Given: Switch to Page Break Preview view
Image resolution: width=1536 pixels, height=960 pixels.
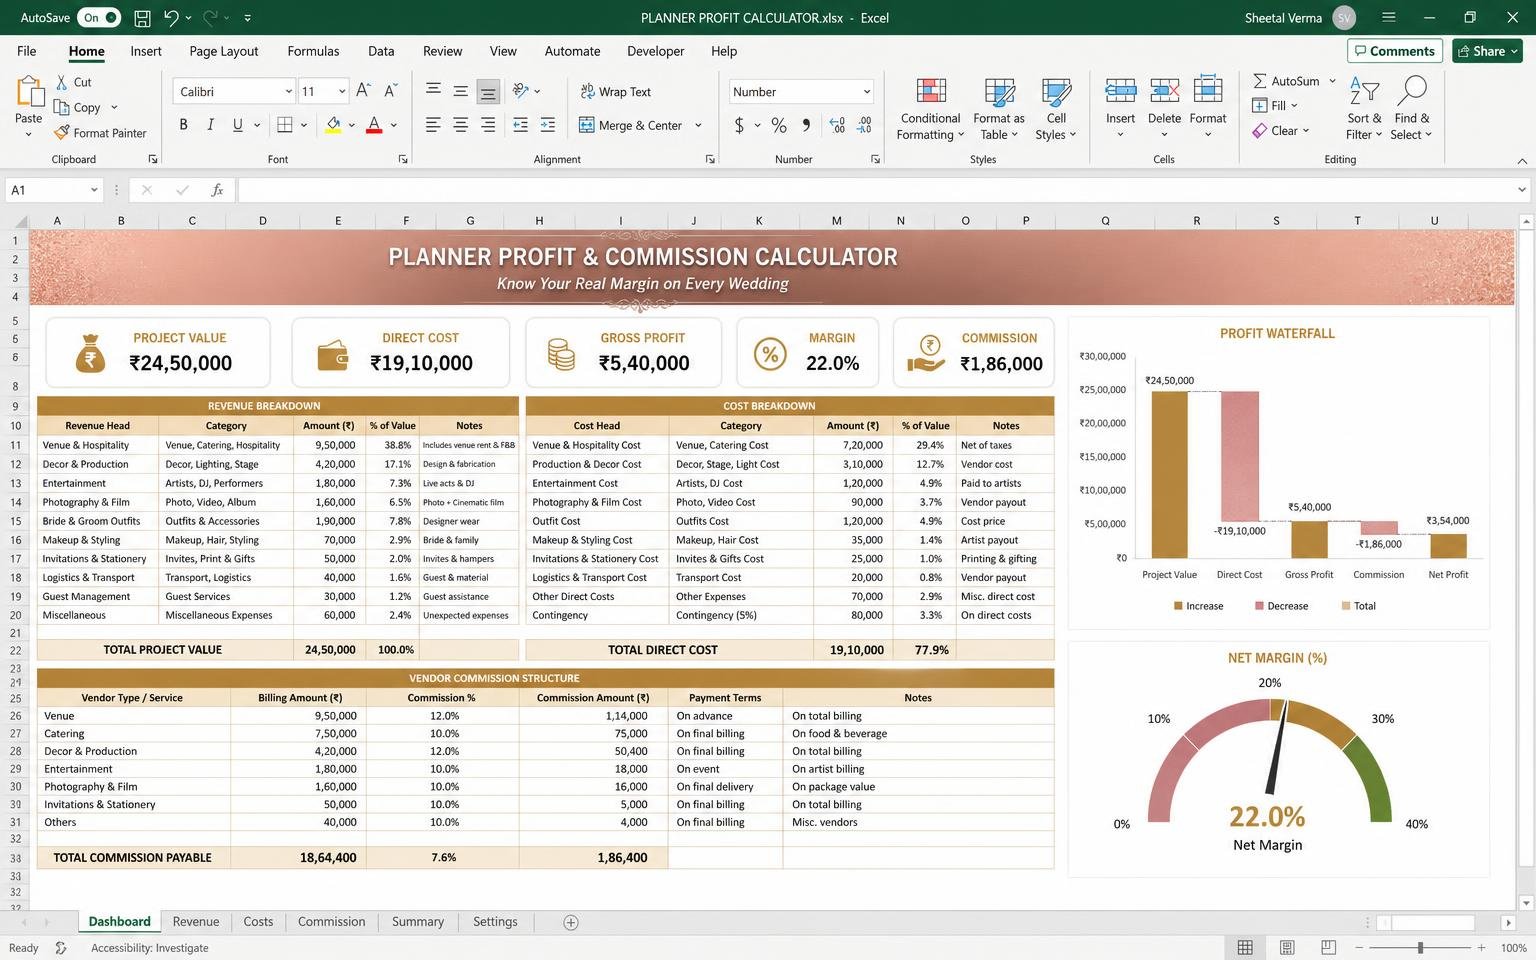Looking at the screenshot, I should [x=1328, y=947].
